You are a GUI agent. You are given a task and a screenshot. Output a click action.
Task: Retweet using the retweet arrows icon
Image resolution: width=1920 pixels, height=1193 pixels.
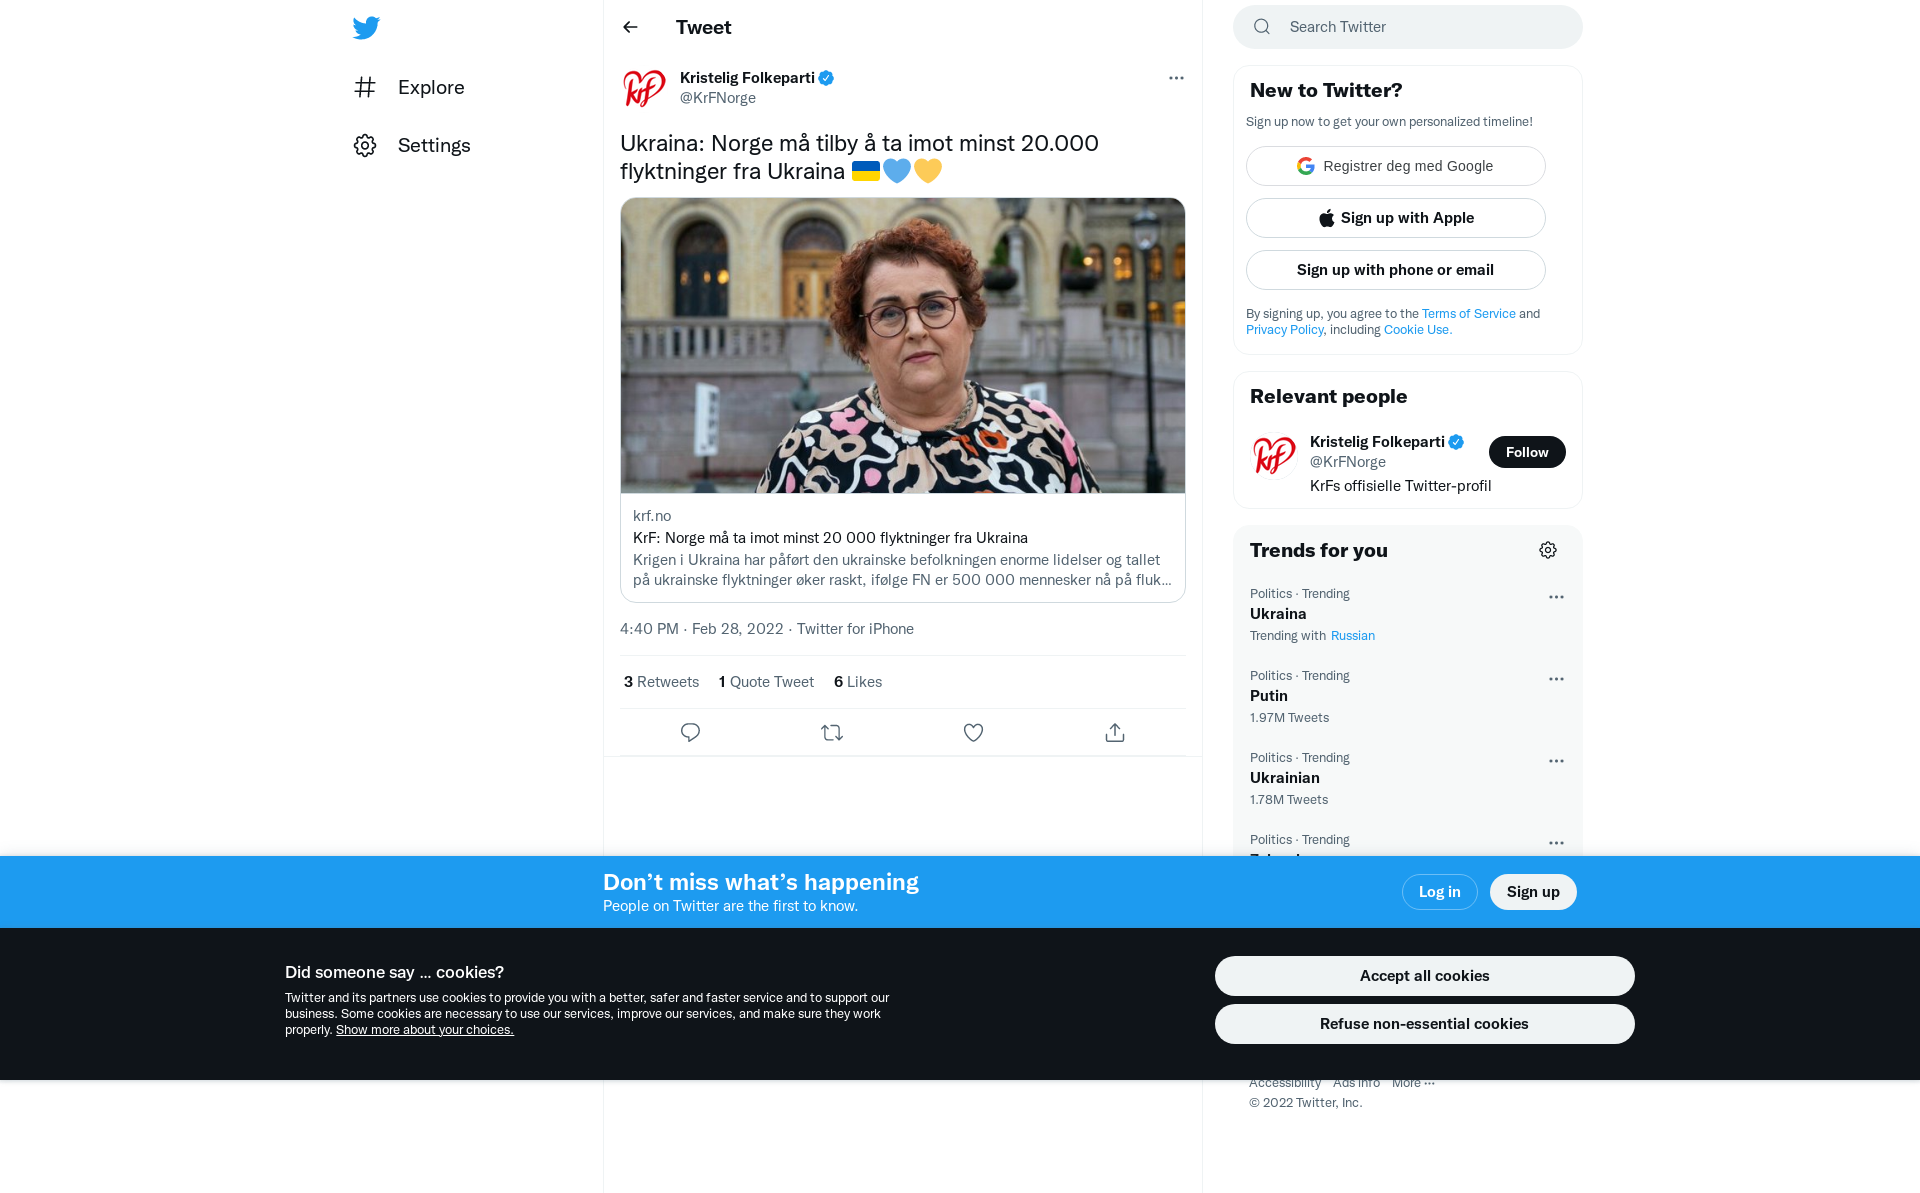[x=832, y=733]
